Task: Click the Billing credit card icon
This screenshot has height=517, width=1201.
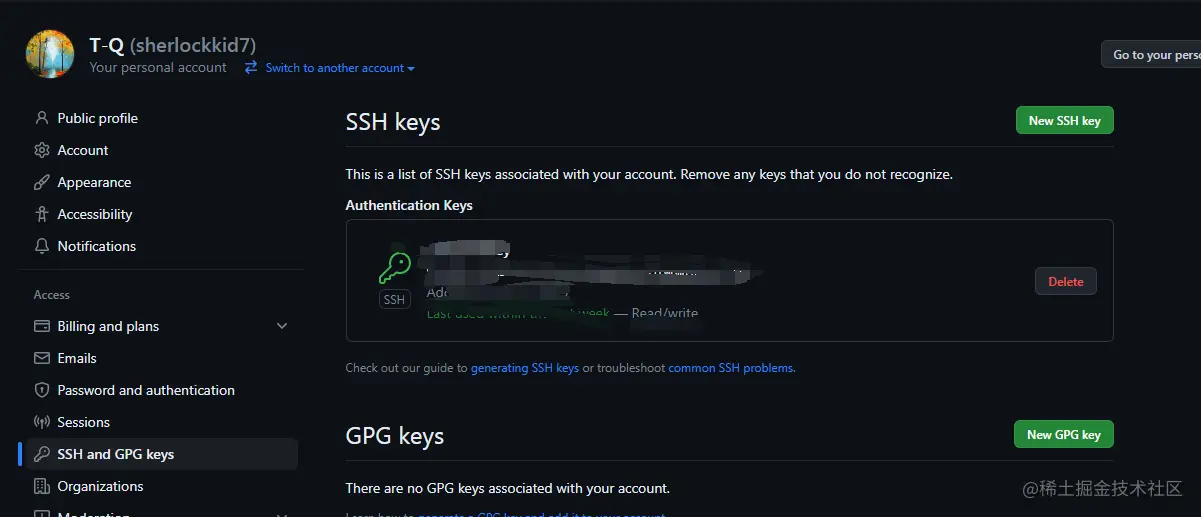Action: 41,326
